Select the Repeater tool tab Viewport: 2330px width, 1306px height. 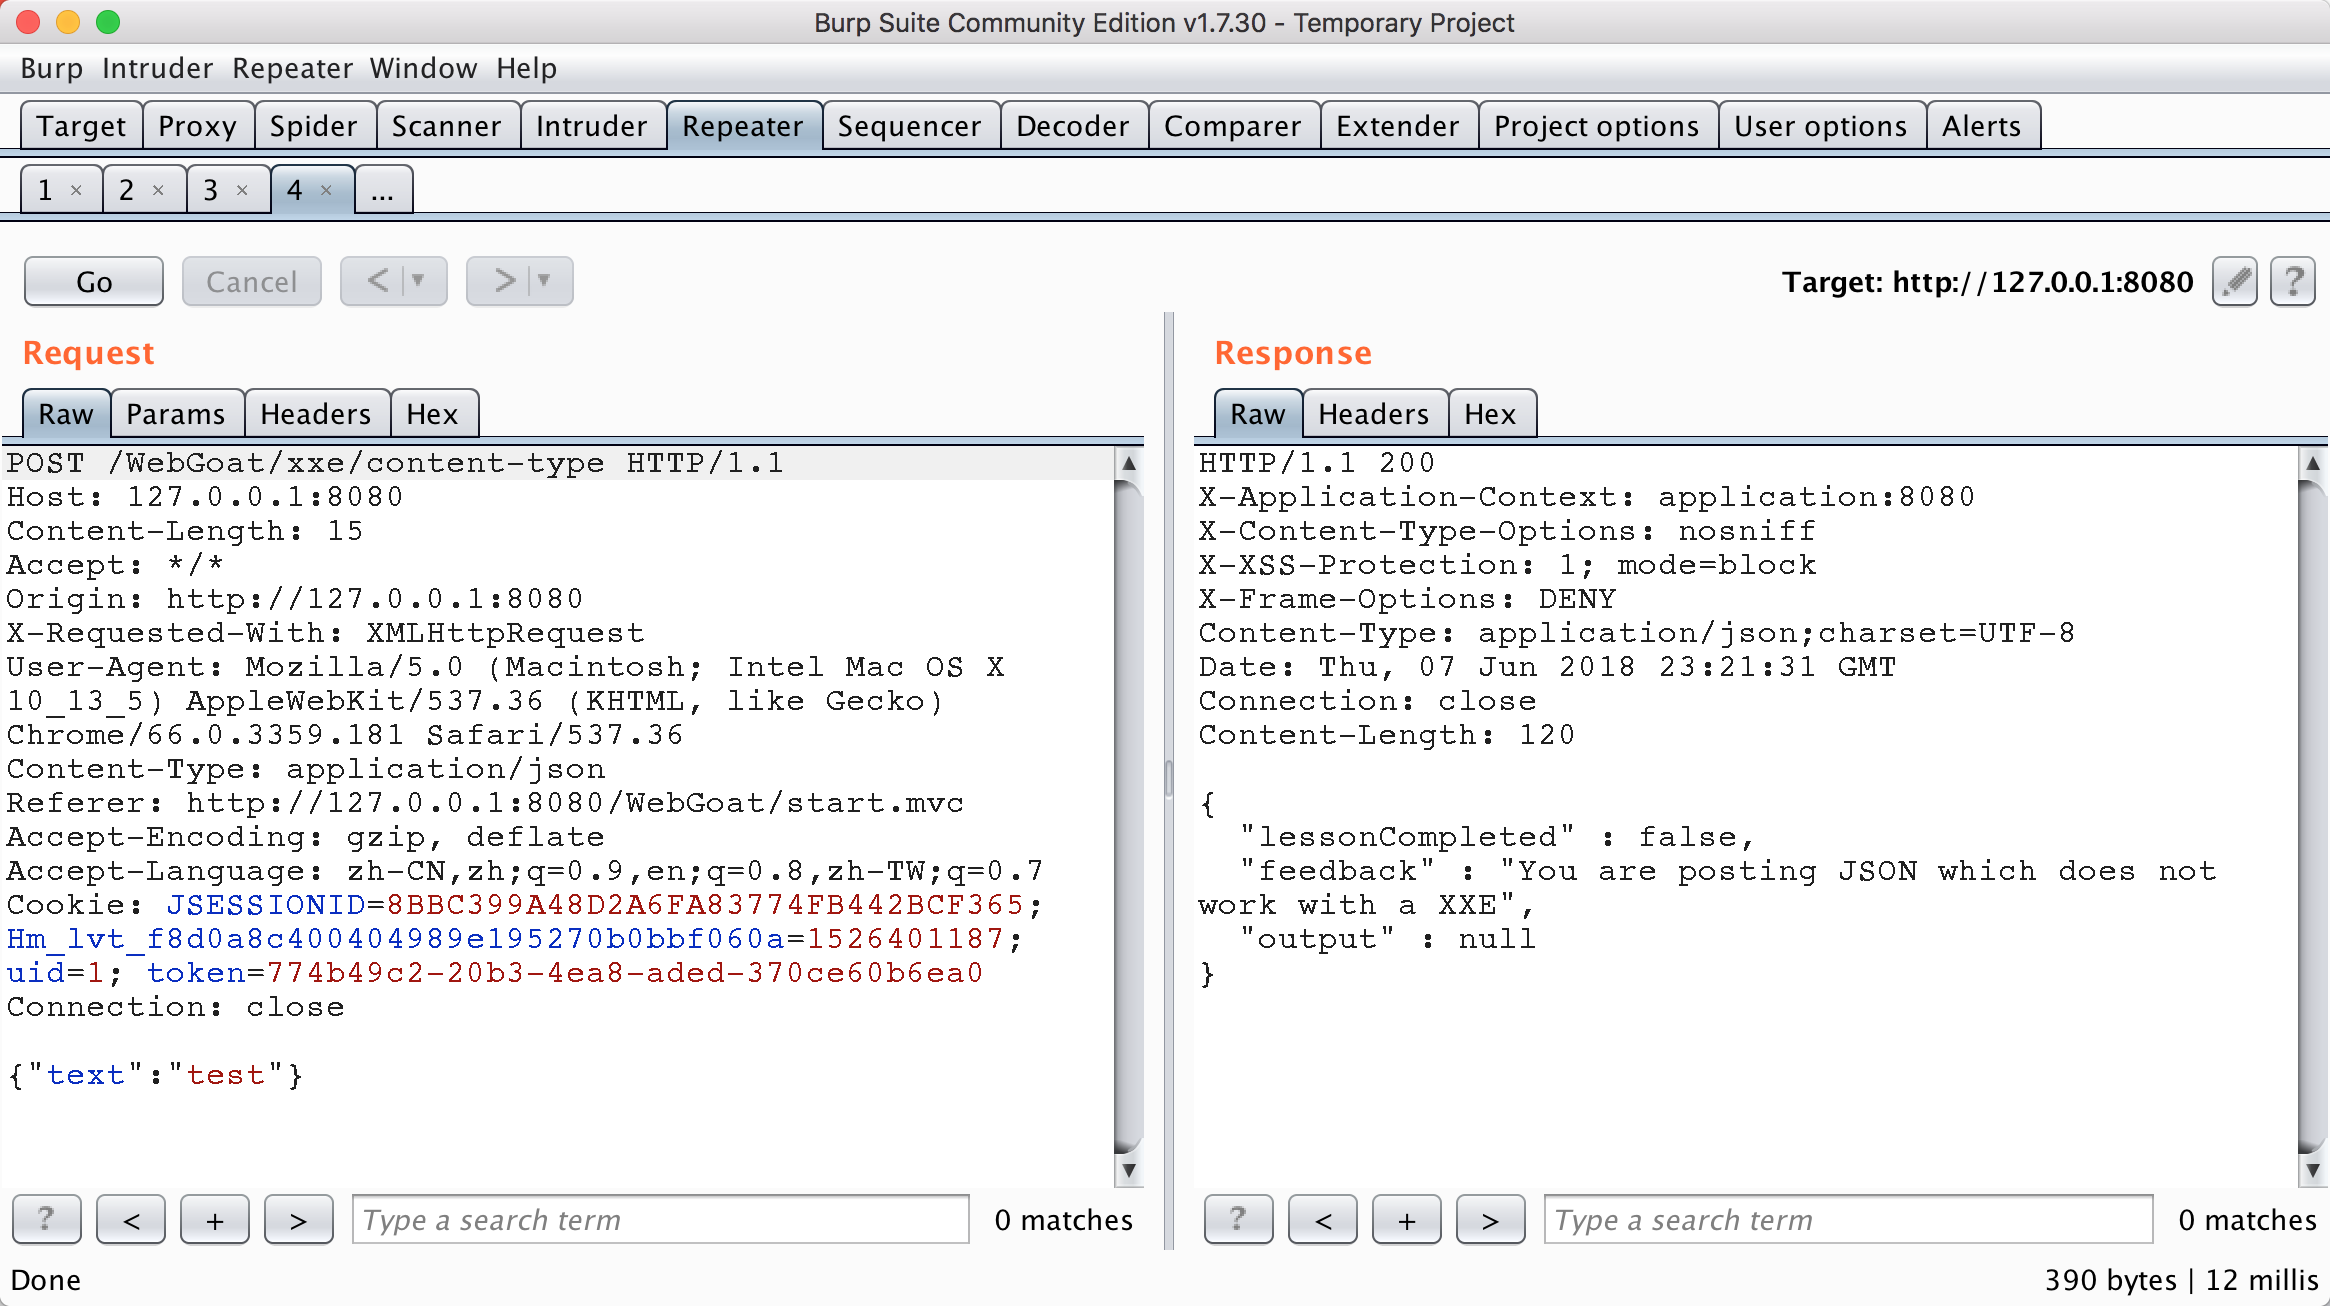(x=743, y=126)
